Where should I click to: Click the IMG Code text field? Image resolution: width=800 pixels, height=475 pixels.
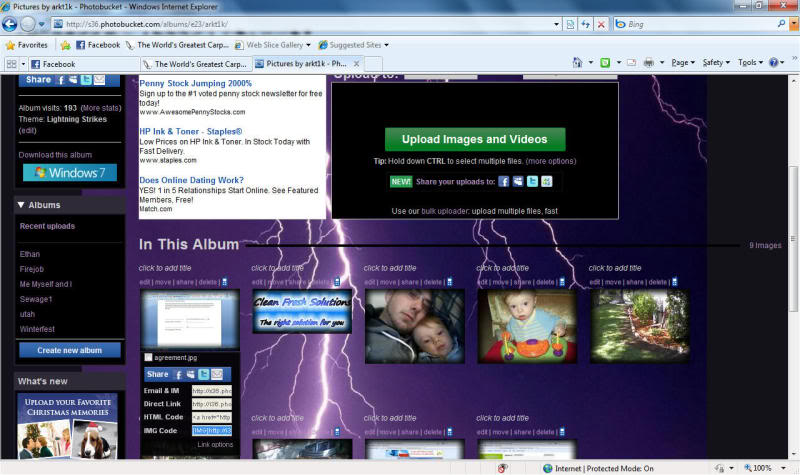[211, 430]
